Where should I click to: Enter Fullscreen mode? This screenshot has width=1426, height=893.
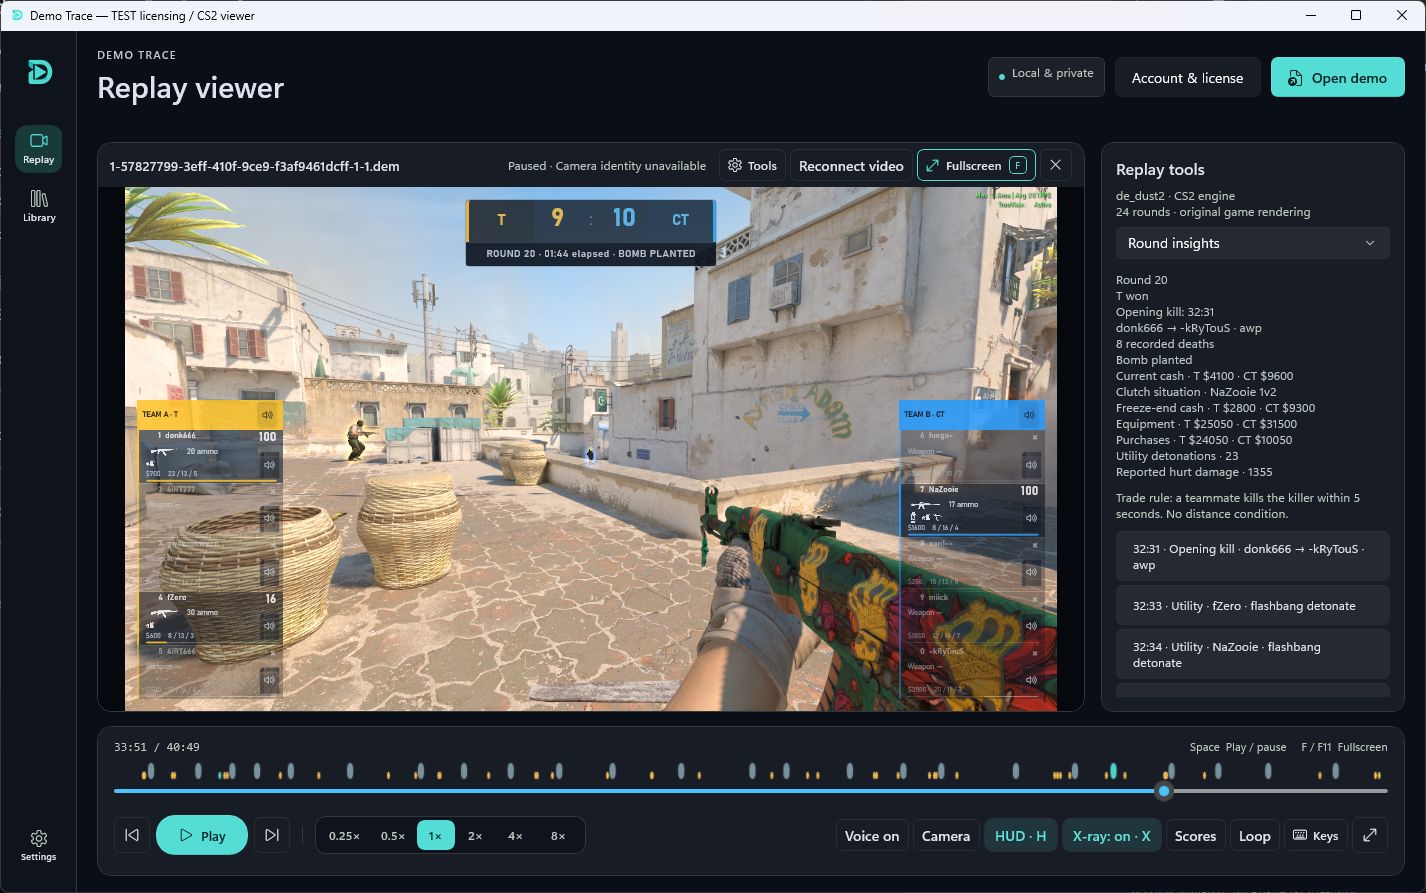pyautogui.click(x=976, y=165)
